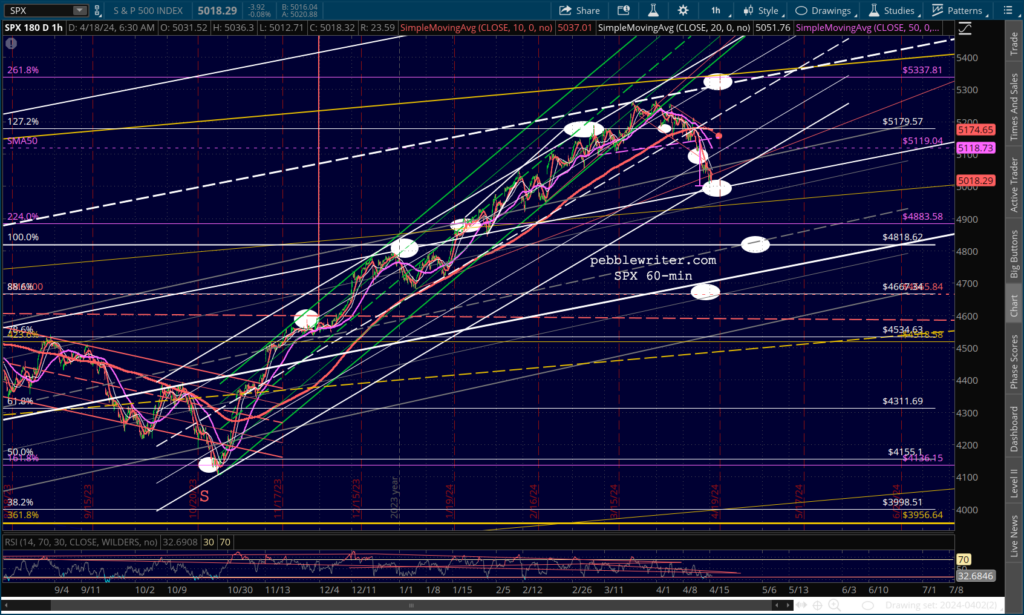Click the RSI (14, 70, 30) study label
This screenshot has height=615, width=1024.
click(81, 542)
